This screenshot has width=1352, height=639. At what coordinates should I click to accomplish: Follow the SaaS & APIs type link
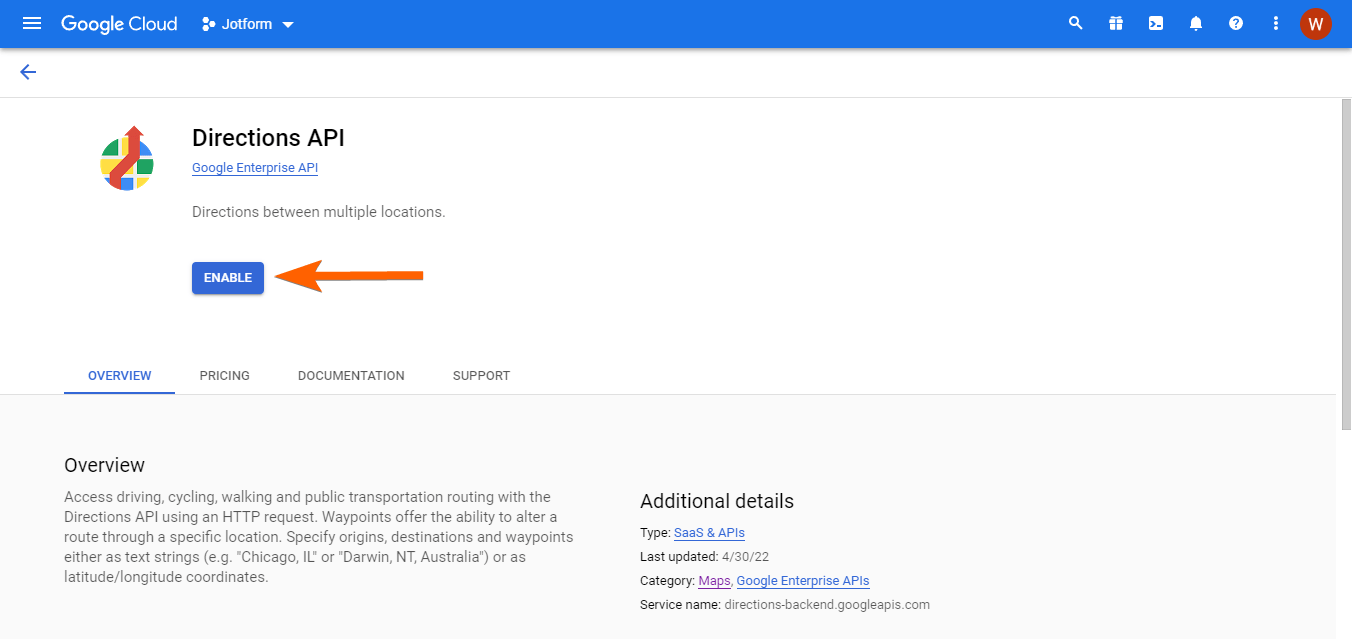(709, 533)
